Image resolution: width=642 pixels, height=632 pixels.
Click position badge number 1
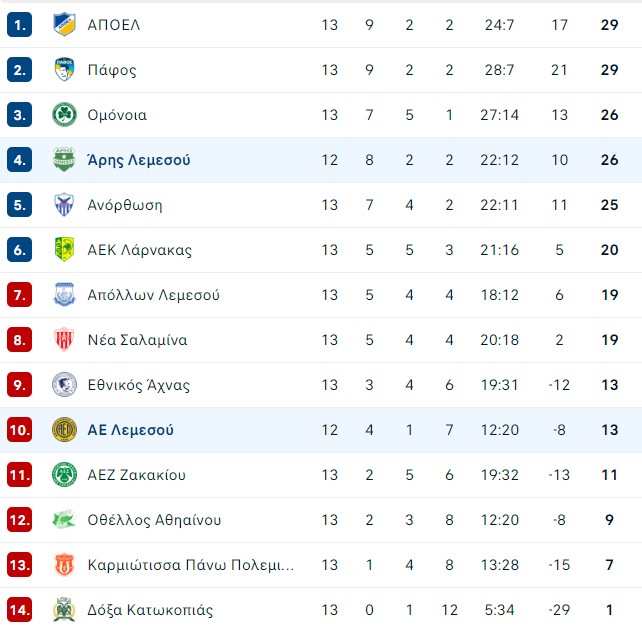tap(19, 25)
